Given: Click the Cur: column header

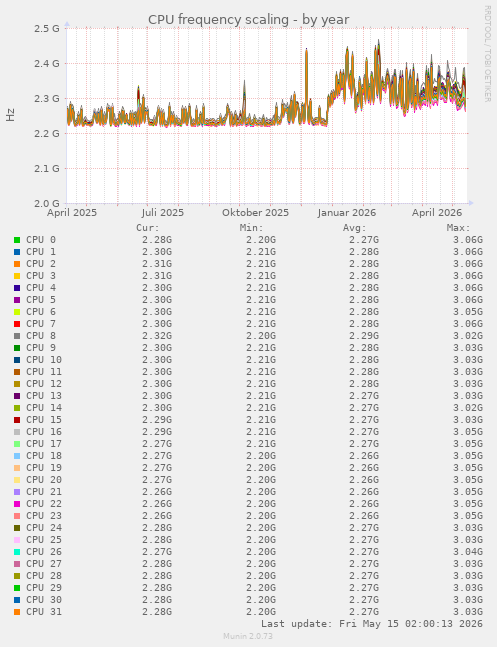Looking at the screenshot, I should click(148, 228).
